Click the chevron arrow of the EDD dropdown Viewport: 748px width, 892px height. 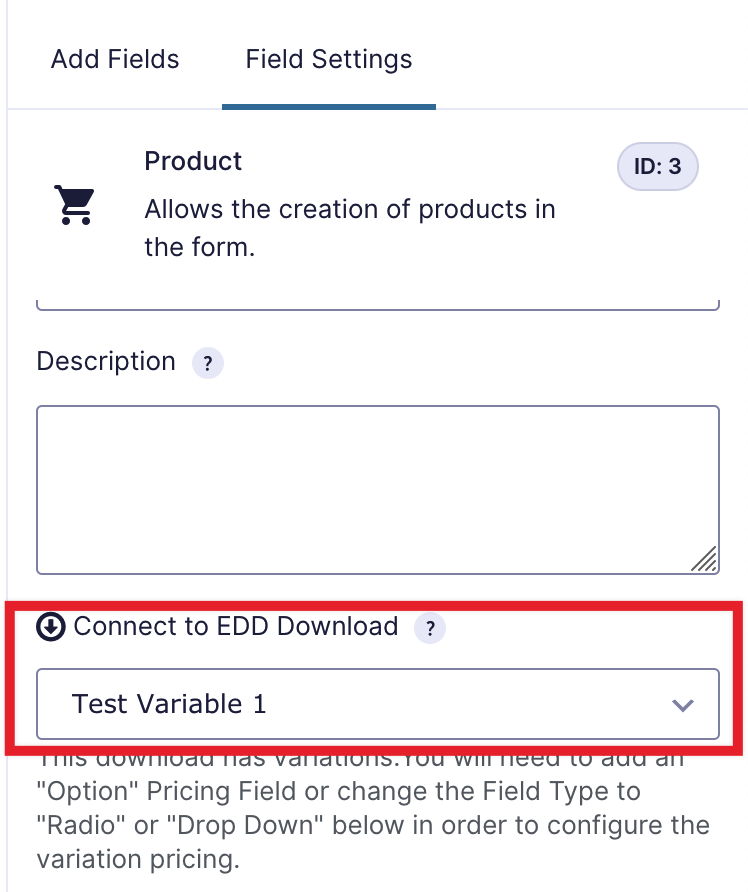(683, 705)
